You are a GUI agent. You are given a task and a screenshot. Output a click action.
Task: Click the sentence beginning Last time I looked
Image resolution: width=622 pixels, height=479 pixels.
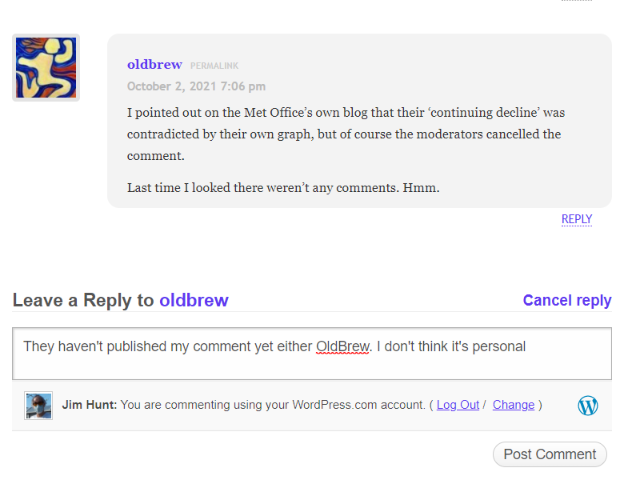click(x=283, y=187)
